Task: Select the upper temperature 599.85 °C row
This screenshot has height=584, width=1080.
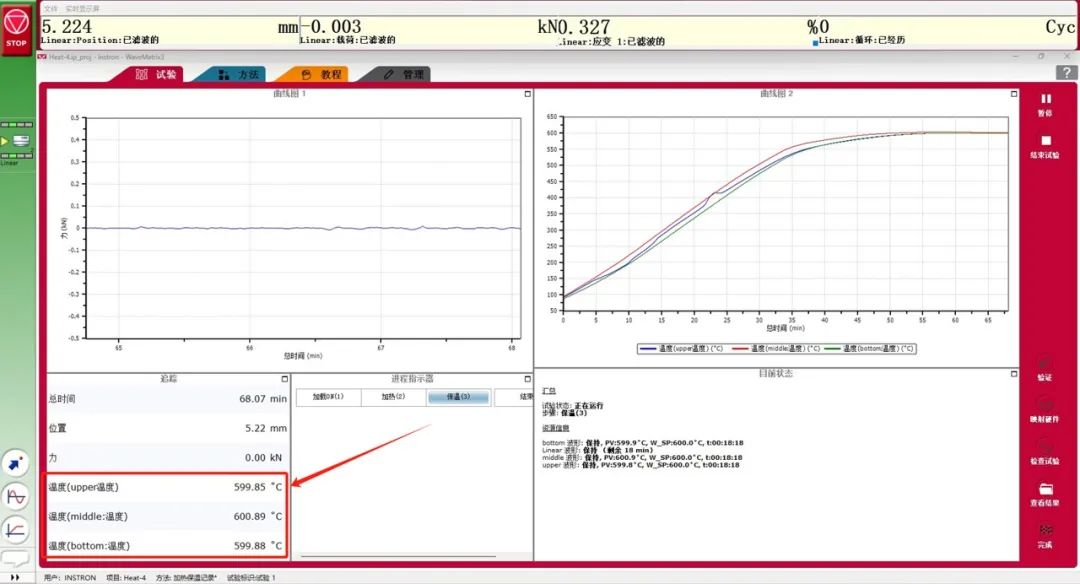Action: pyautogui.click(x=167, y=487)
